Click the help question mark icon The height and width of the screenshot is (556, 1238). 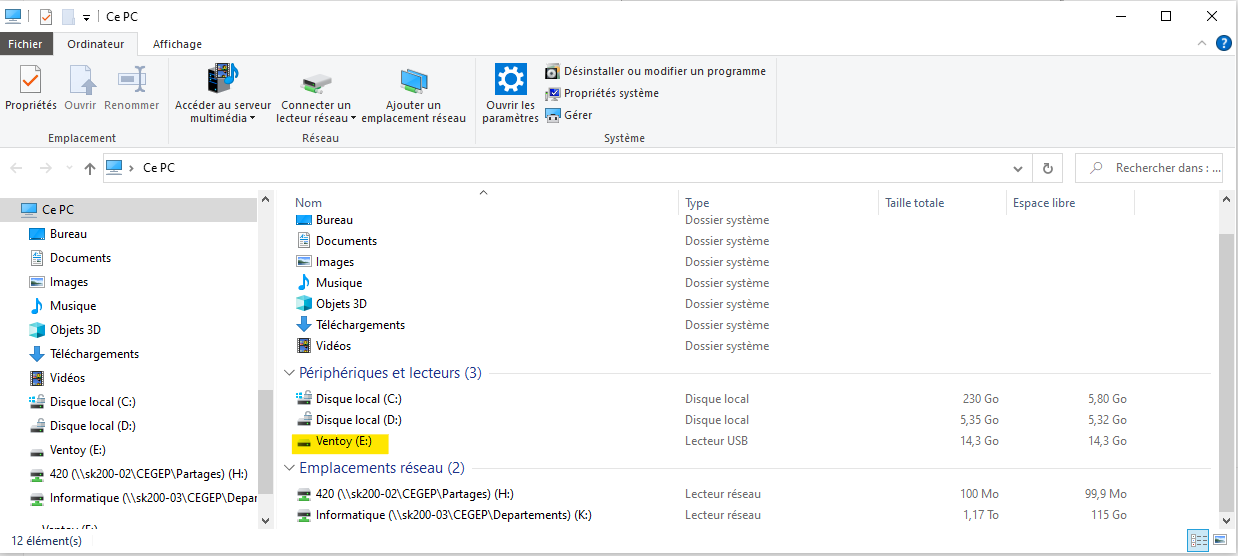pos(1223,43)
